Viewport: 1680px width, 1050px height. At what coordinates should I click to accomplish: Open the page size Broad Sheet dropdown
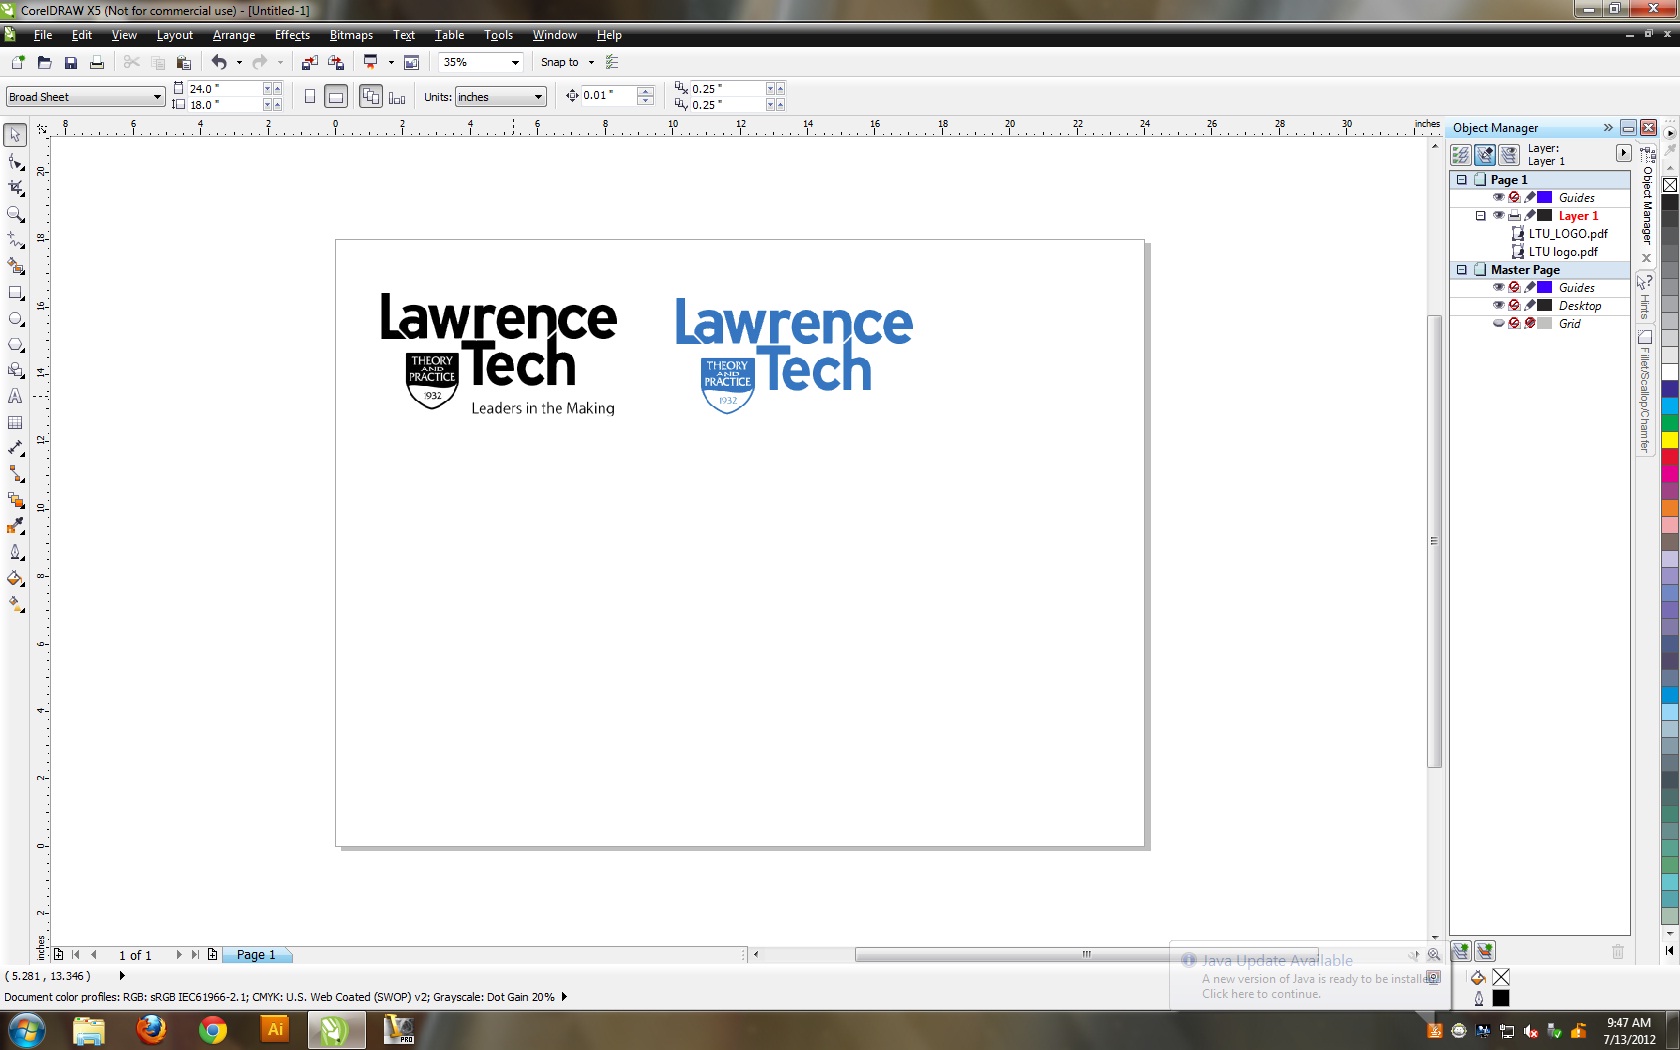click(157, 97)
